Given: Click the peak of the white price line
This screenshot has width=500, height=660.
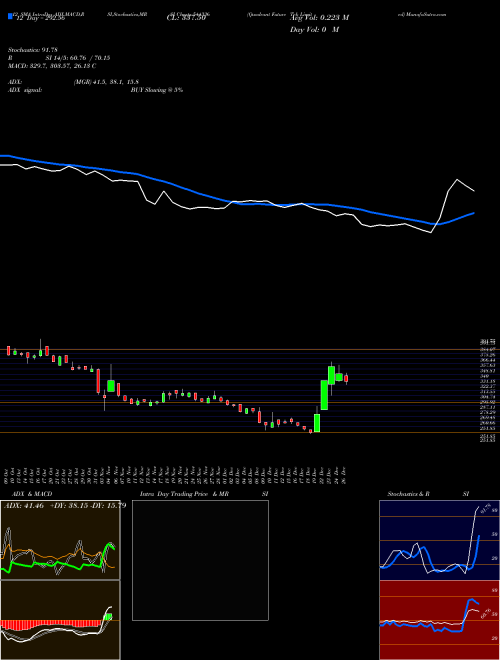Looking at the screenshot, I should pyautogui.click(x=457, y=180).
